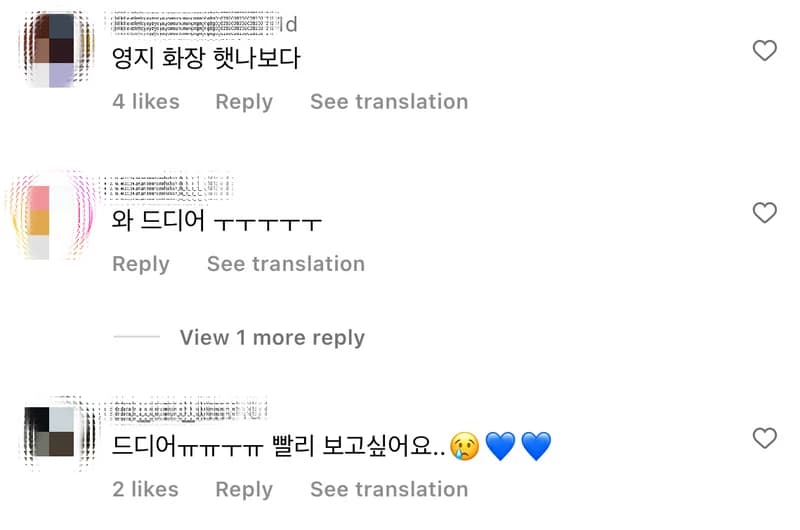Select comment text '와 드디어 ㅜㅜㅜㅜㅜ'
The height and width of the screenshot is (530, 800).
pyautogui.click(x=216, y=220)
